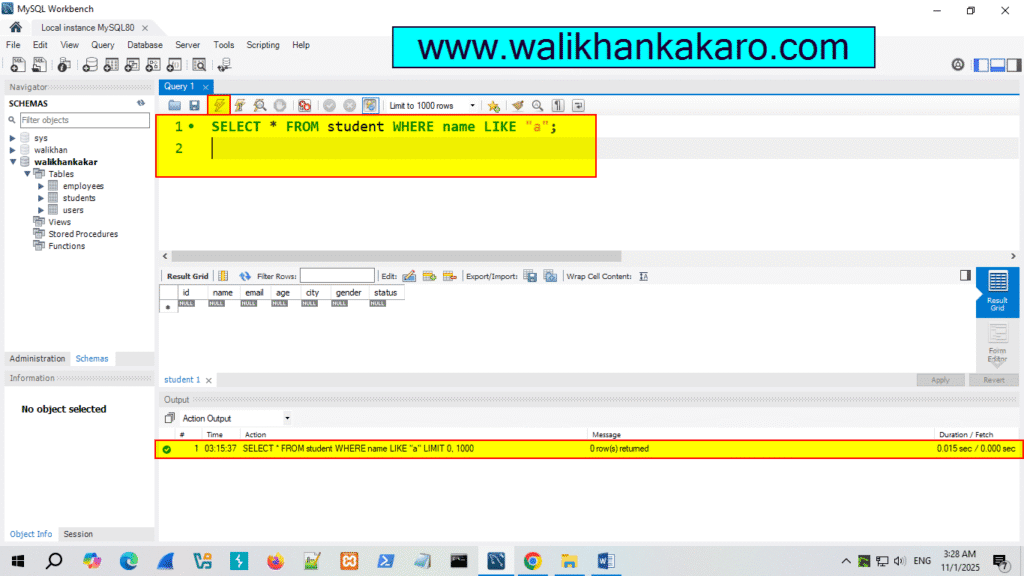The image size is (1024, 576).
Task: Click the Execute Current Statement icon
Action: pos(238,105)
